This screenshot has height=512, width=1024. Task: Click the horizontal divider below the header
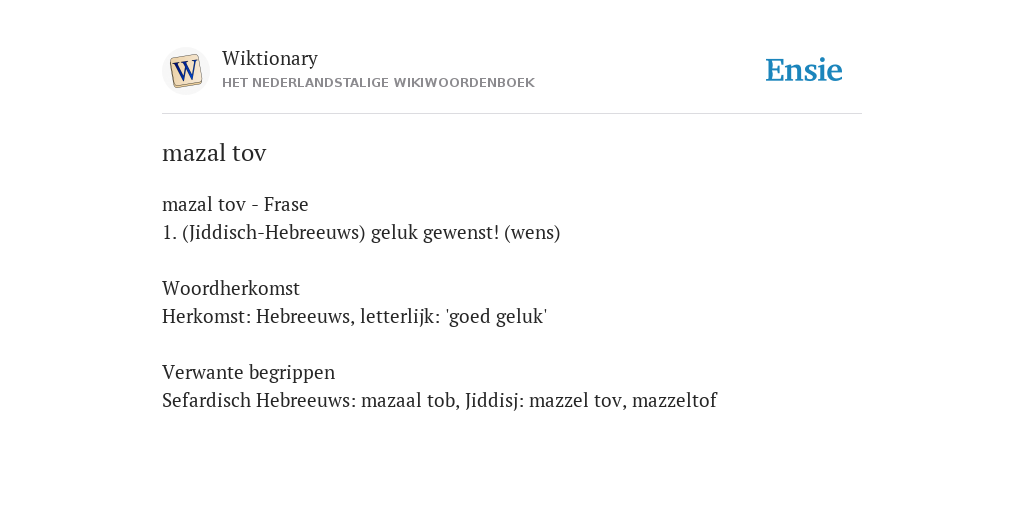click(512, 114)
